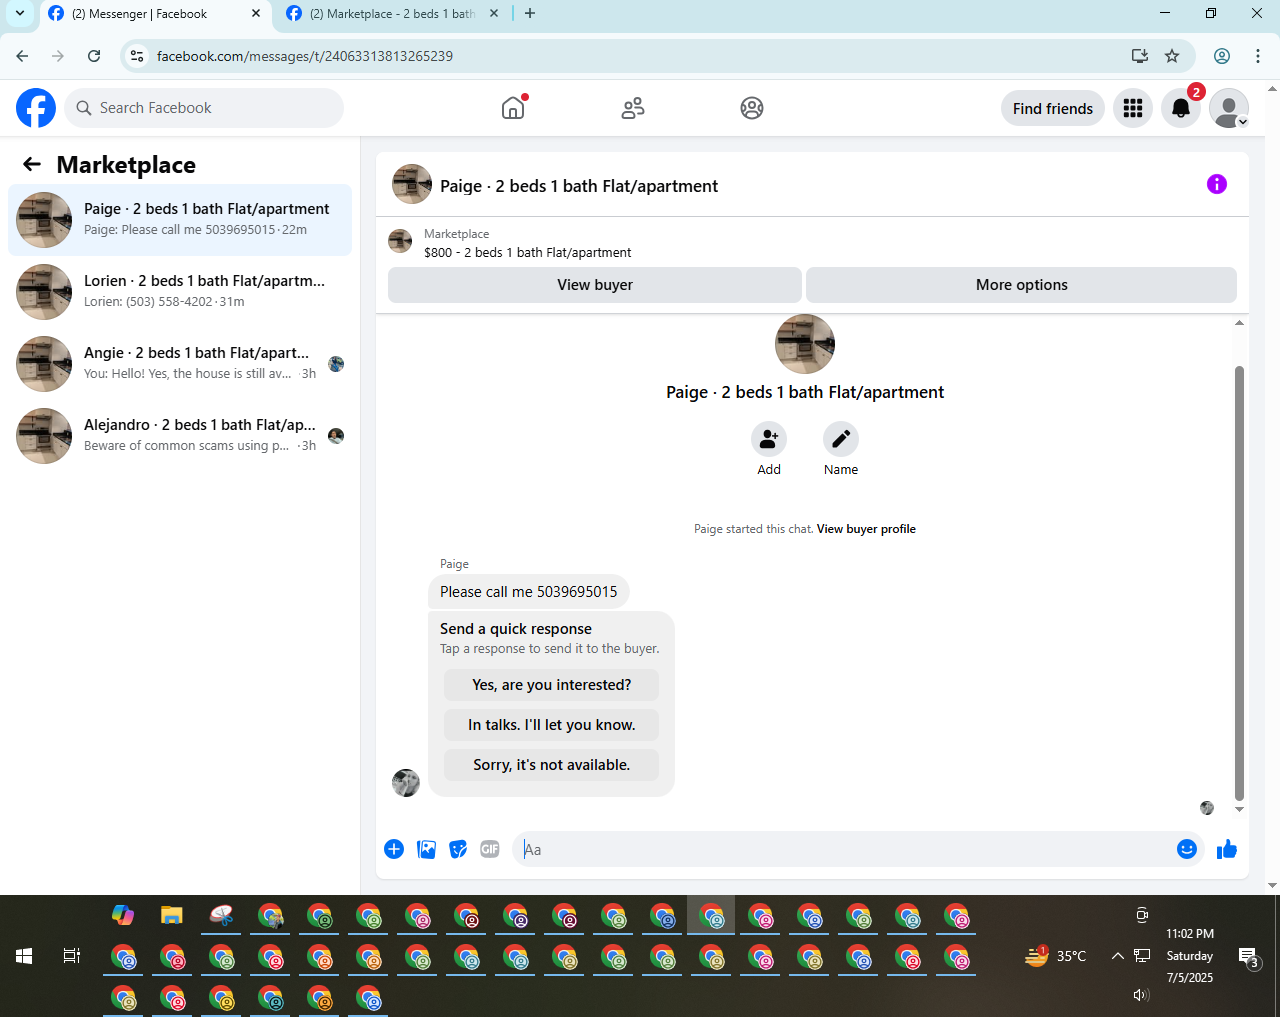The width and height of the screenshot is (1280, 1017).
Task: Send quick response 'Yes, are you interested?'
Action: click(x=551, y=685)
